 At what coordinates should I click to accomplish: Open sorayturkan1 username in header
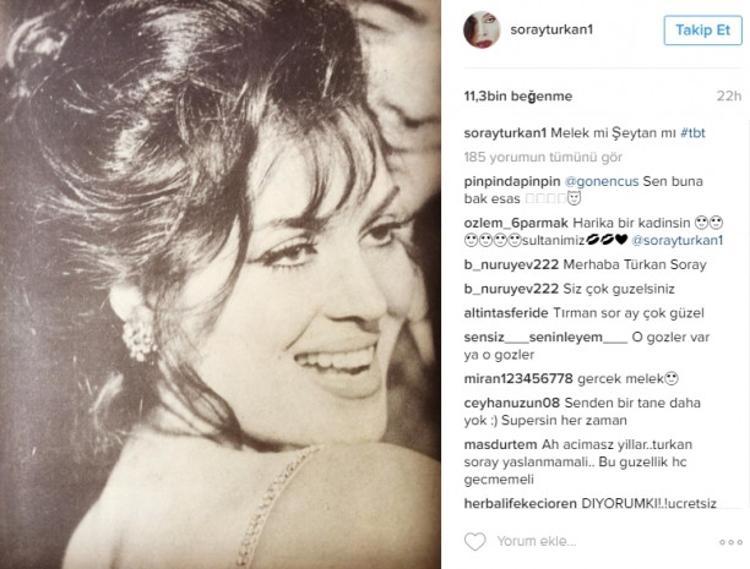(551, 30)
